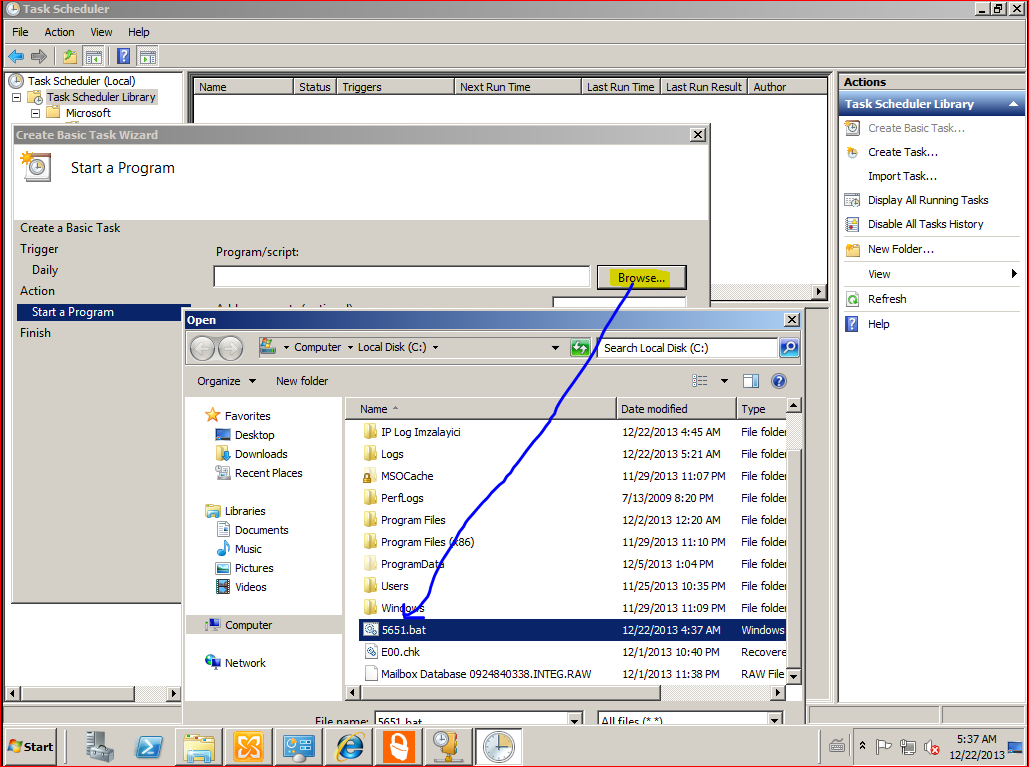Collapse the Task Scheduler Library actions section

[x=1013, y=104]
